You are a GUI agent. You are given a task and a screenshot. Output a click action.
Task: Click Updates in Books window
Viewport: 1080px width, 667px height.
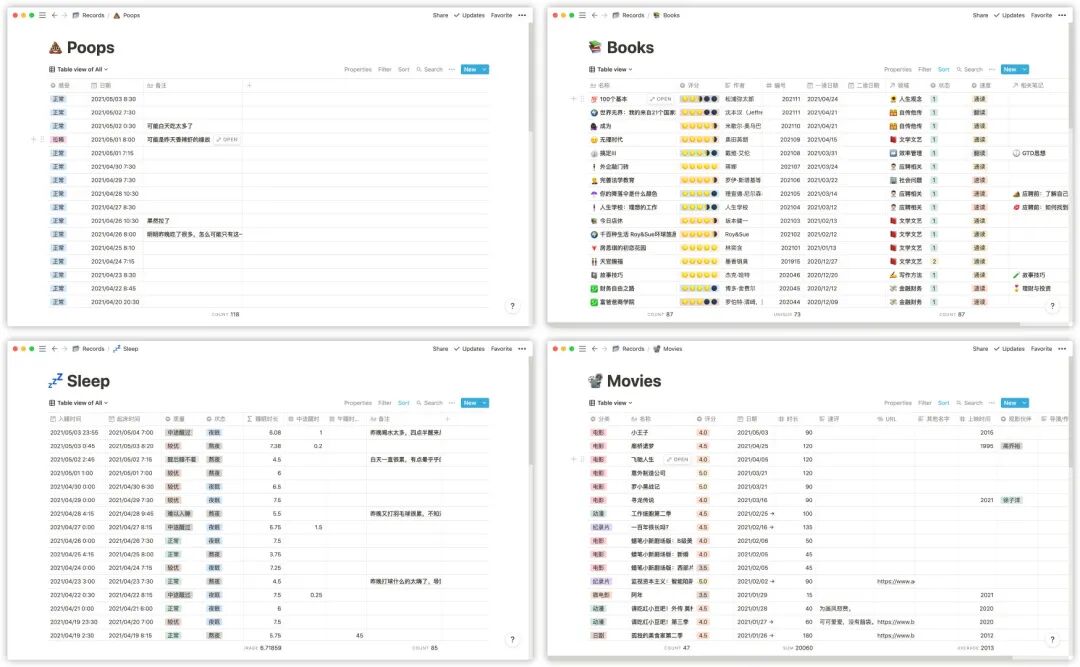[1009, 15]
